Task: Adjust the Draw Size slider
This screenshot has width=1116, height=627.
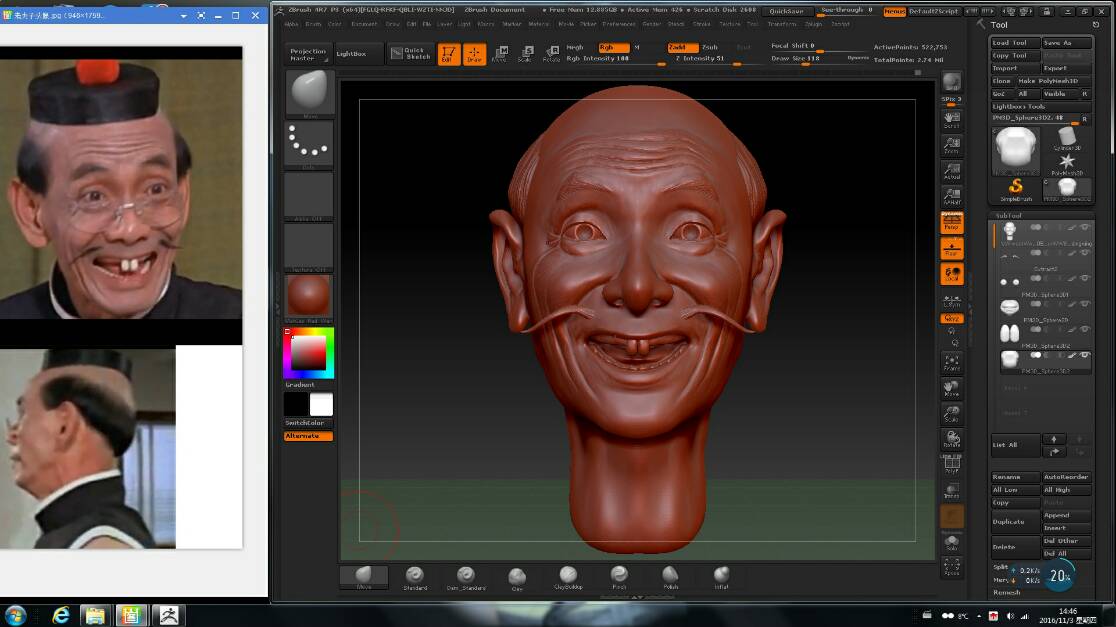Action: [x=818, y=59]
